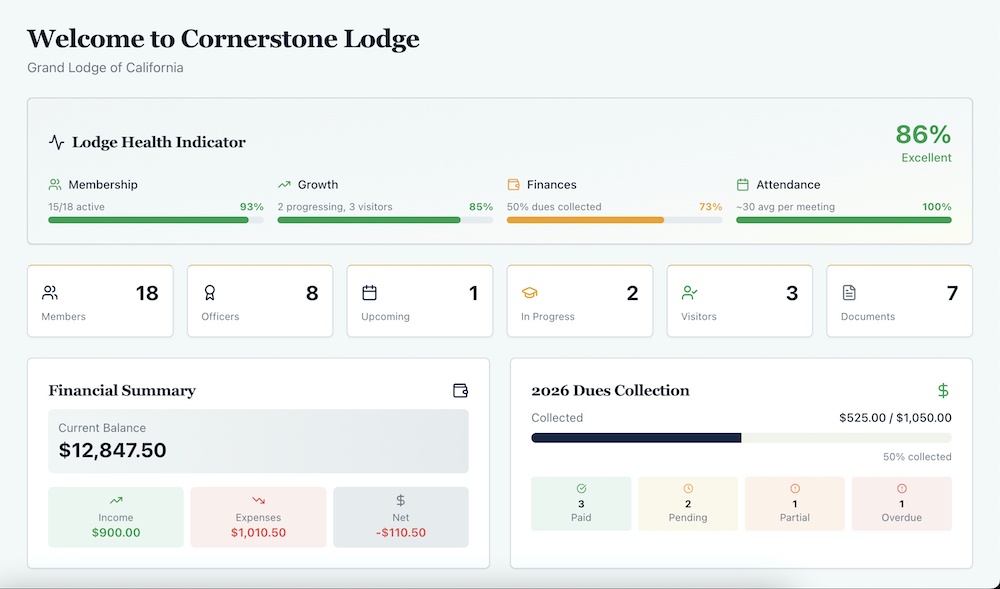The width and height of the screenshot is (1000, 589).
Task: Open the Members stat card
Action: 100,300
